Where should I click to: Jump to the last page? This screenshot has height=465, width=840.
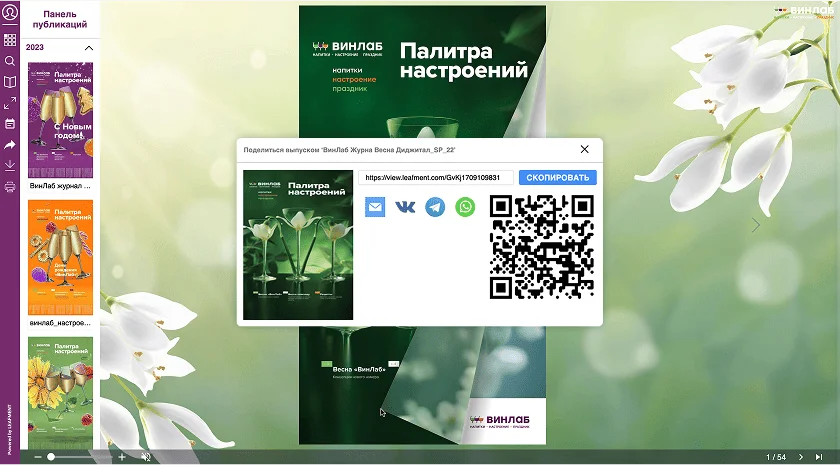point(819,457)
